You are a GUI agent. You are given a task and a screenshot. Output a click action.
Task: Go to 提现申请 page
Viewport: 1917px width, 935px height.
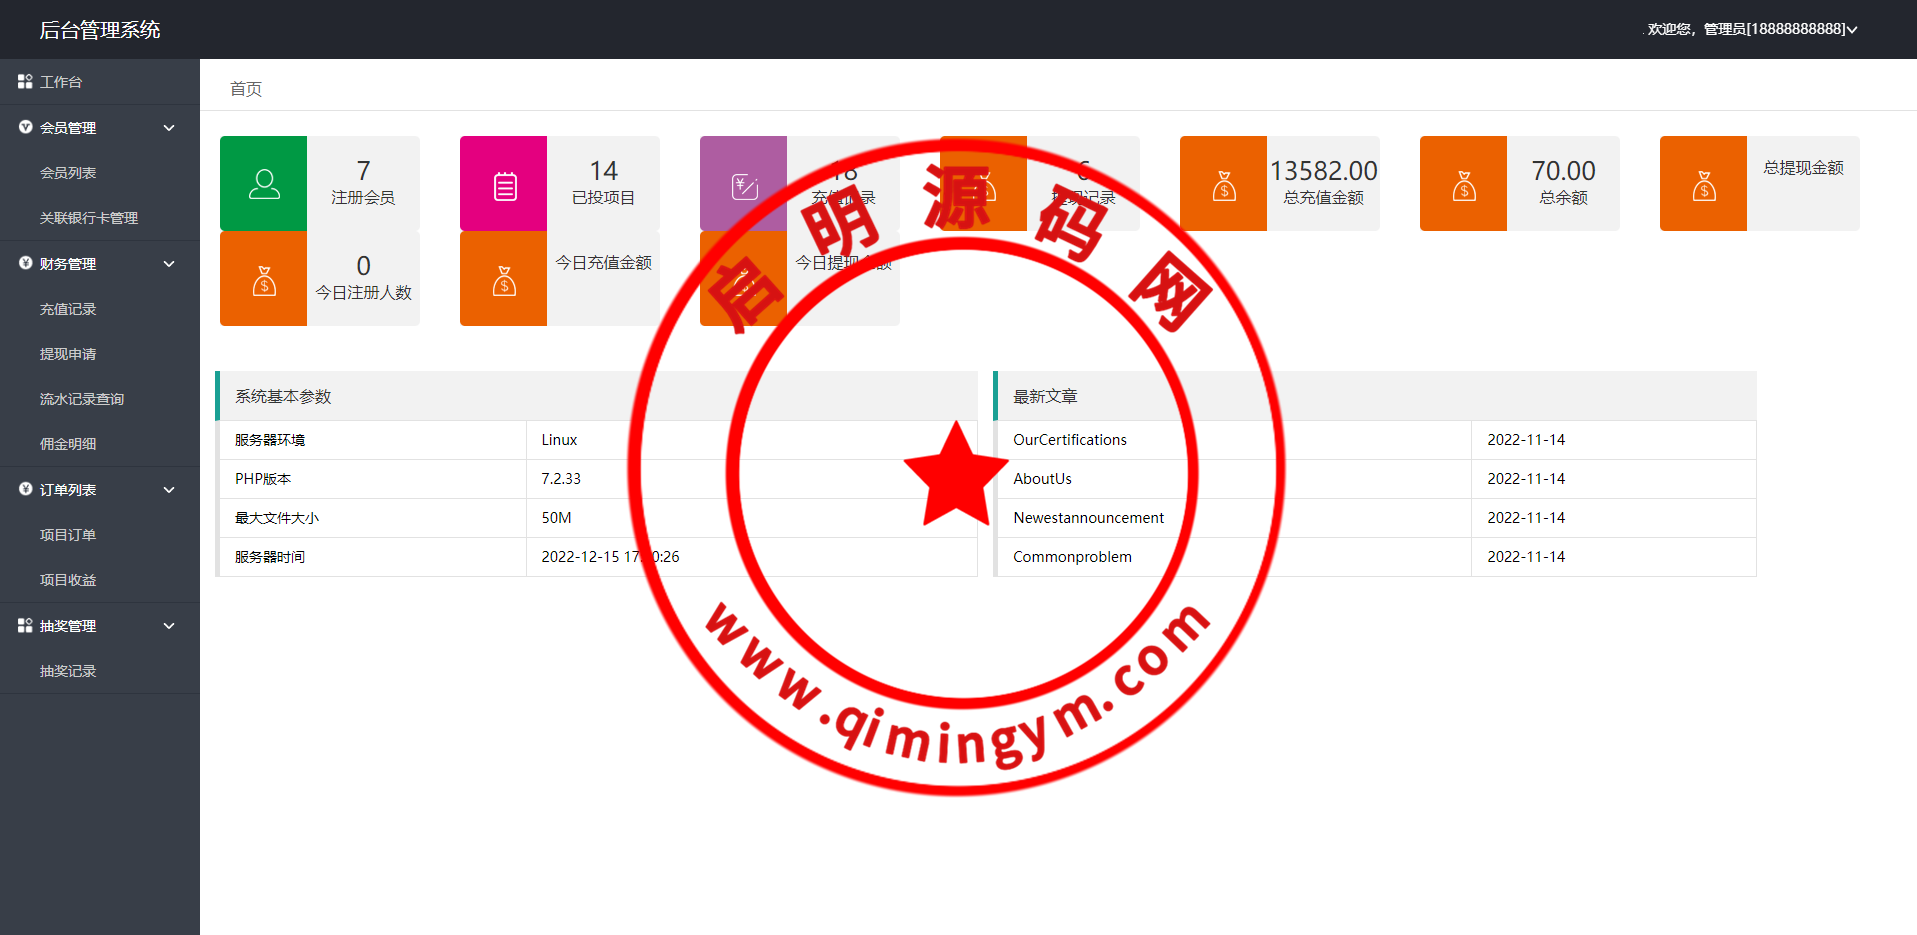tap(68, 354)
